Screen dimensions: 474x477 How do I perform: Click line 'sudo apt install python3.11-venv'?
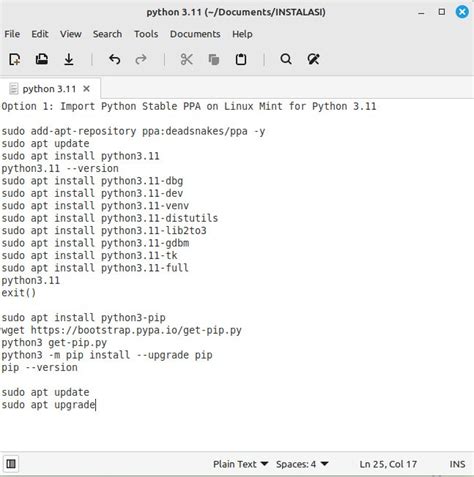(95, 206)
